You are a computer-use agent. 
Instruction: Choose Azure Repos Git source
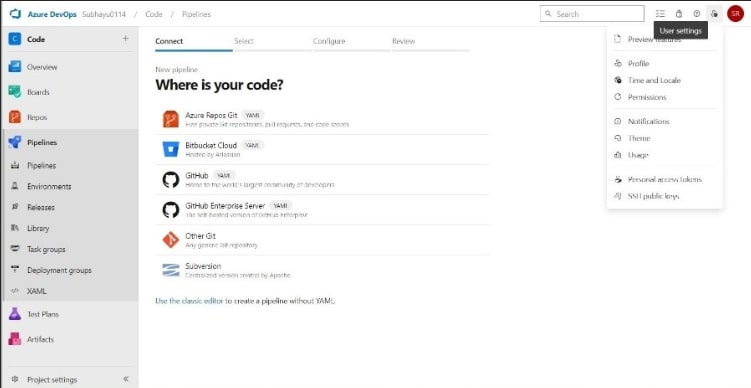[x=322, y=119]
